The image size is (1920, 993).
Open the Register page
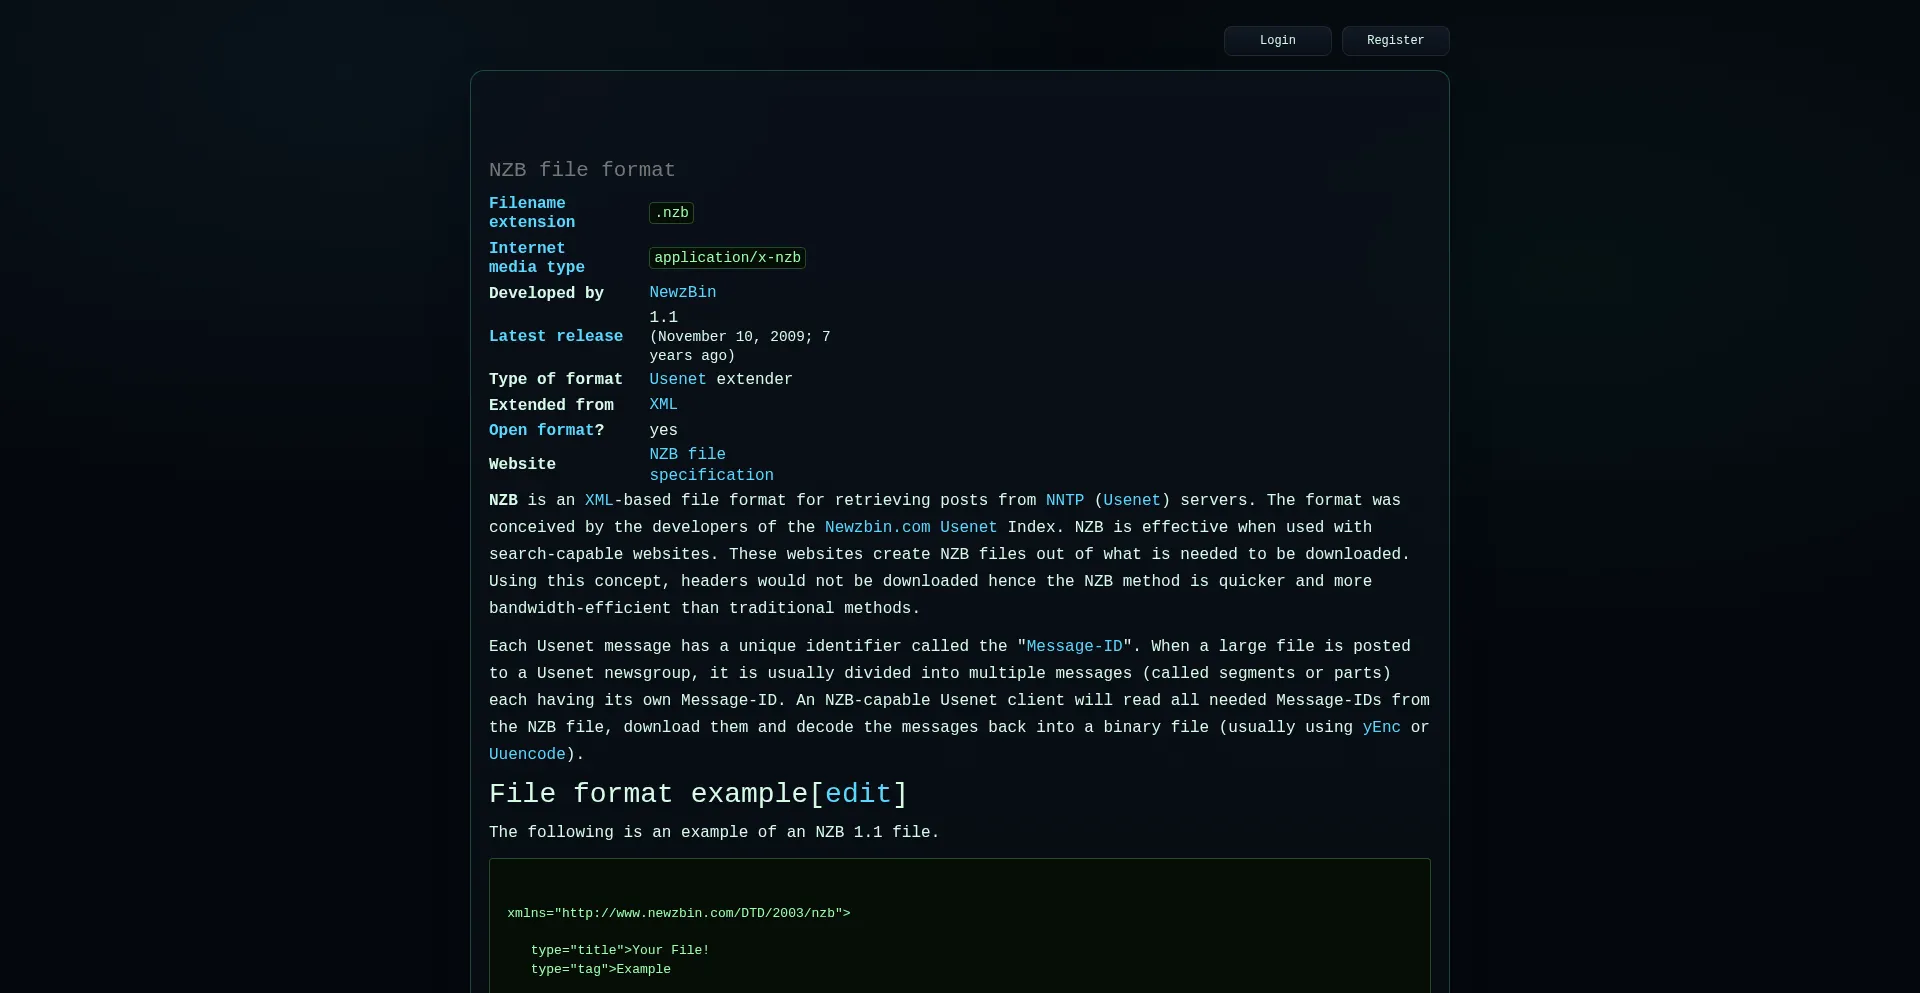pyautogui.click(x=1395, y=41)
